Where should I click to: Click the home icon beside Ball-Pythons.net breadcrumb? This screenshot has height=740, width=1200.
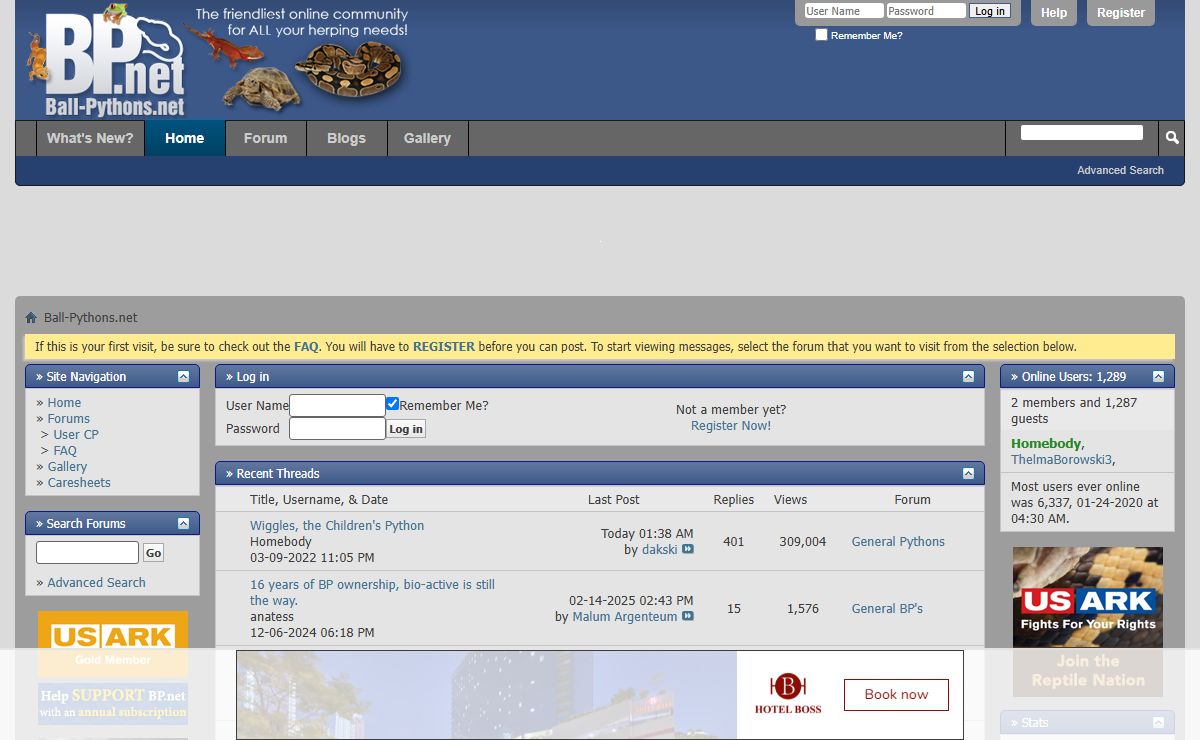coord(31,318)
